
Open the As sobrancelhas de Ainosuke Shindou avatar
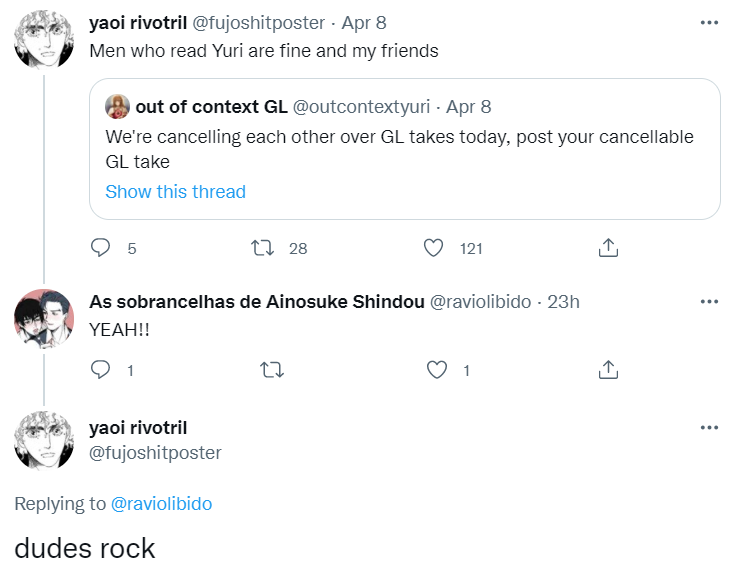pyautogui.click(x=44, y=320)
